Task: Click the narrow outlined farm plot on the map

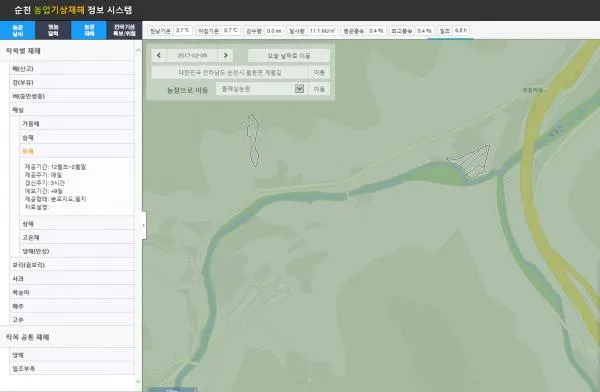Action: 253,140
